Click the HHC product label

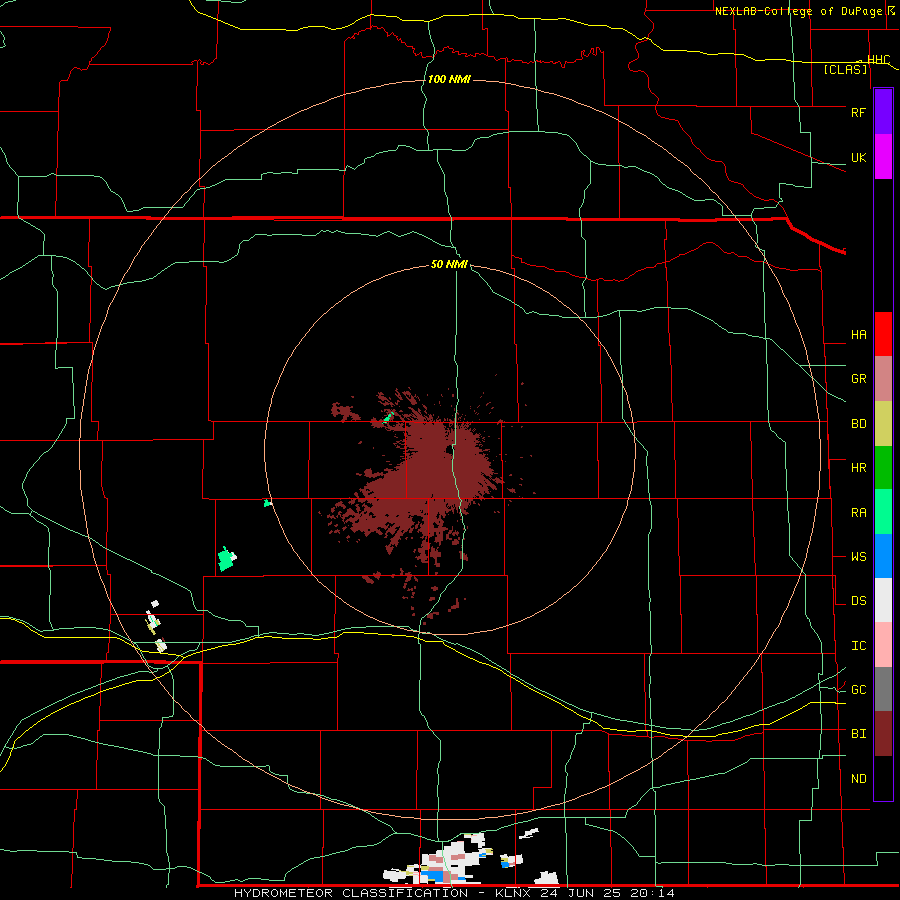878,60
